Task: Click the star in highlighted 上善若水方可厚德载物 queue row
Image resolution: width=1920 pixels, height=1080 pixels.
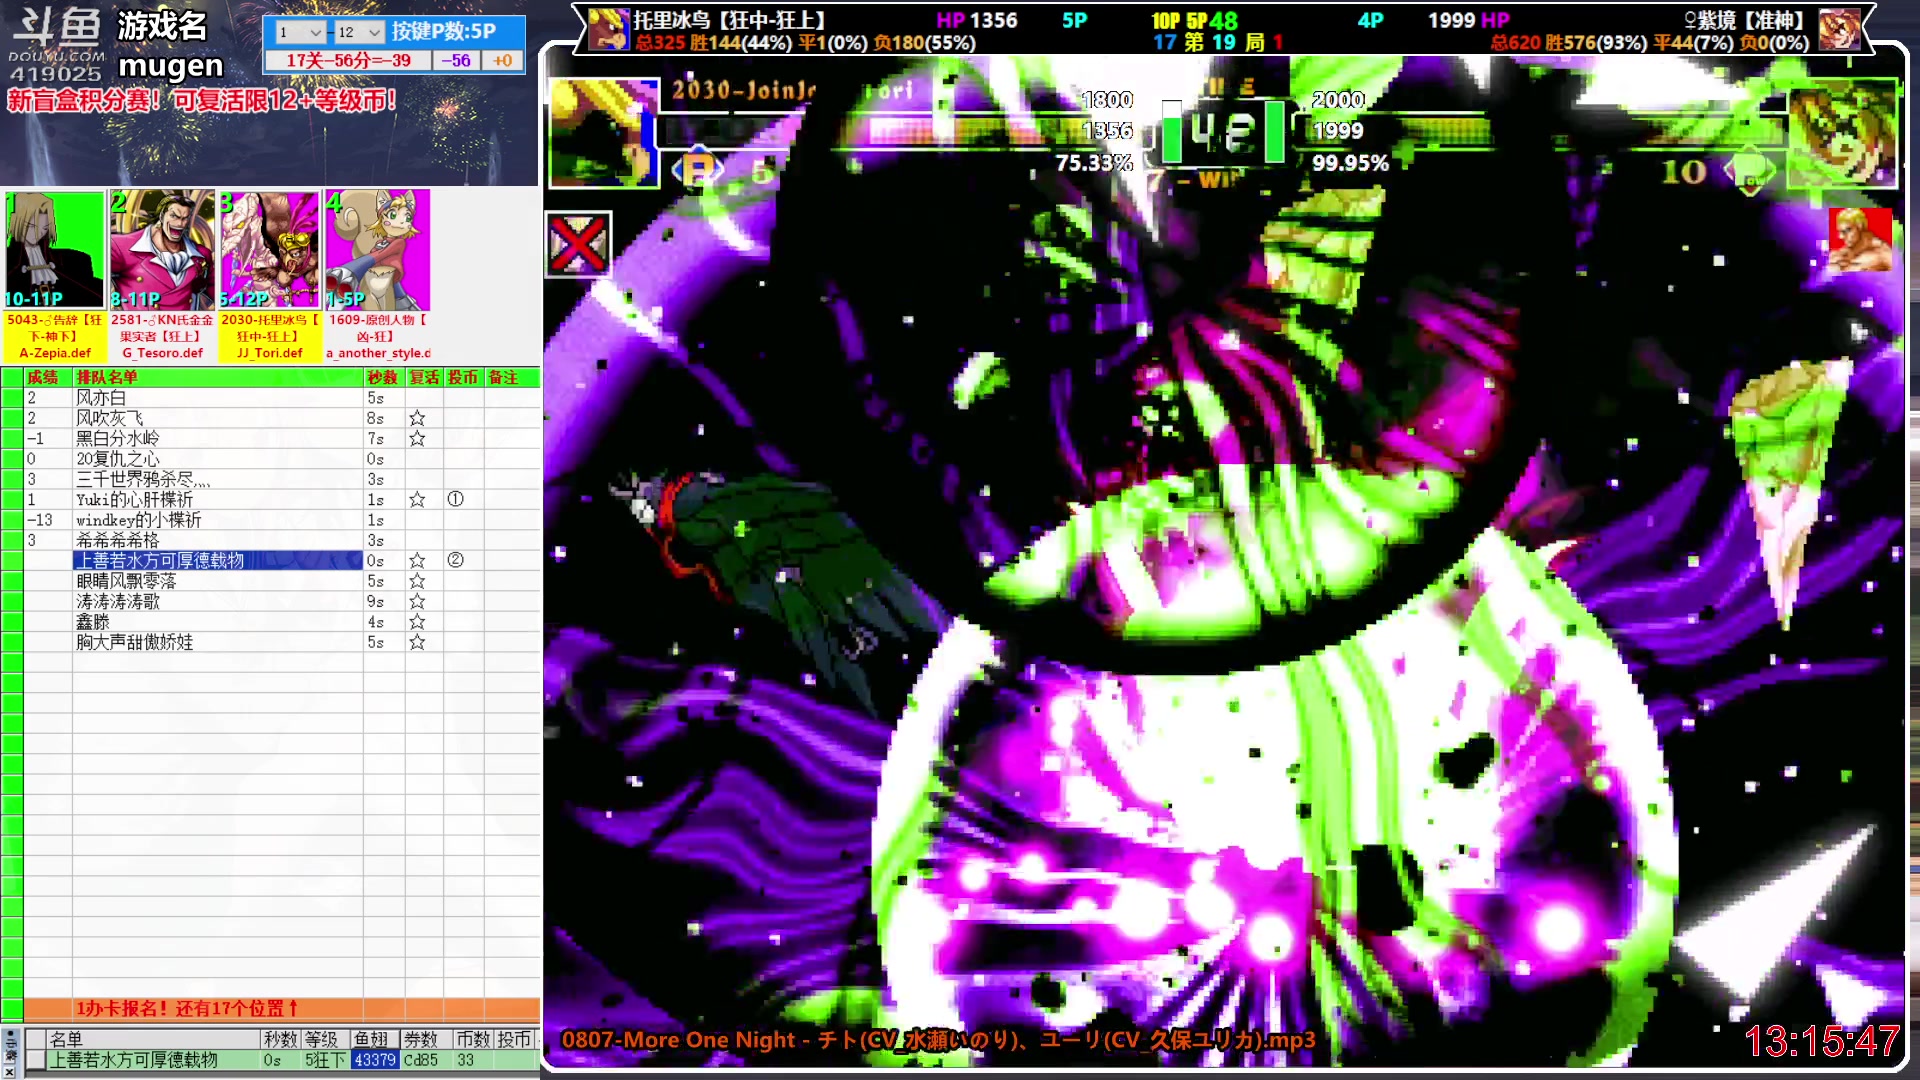Action: [x=417, y=561]
